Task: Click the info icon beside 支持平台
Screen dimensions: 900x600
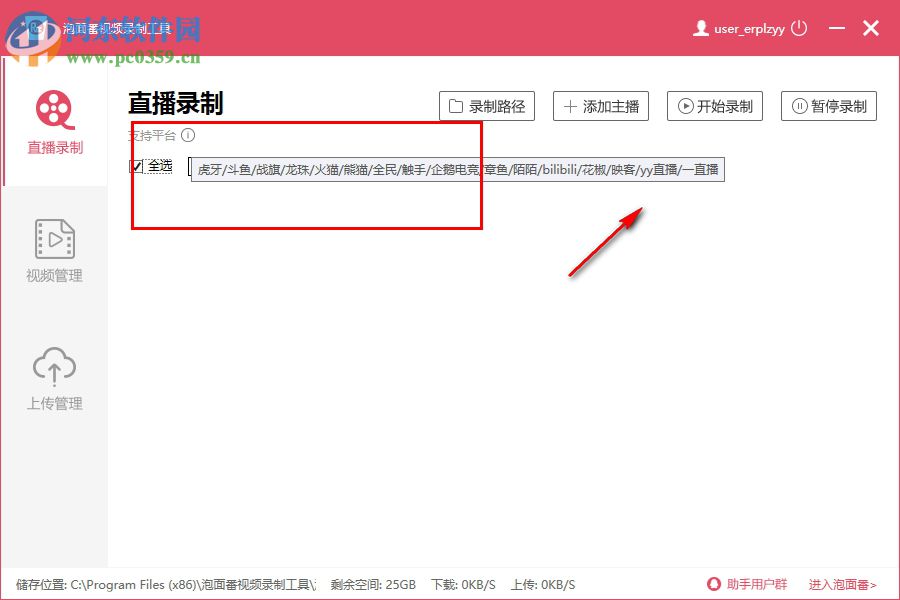Action: (x=188, y=135)
